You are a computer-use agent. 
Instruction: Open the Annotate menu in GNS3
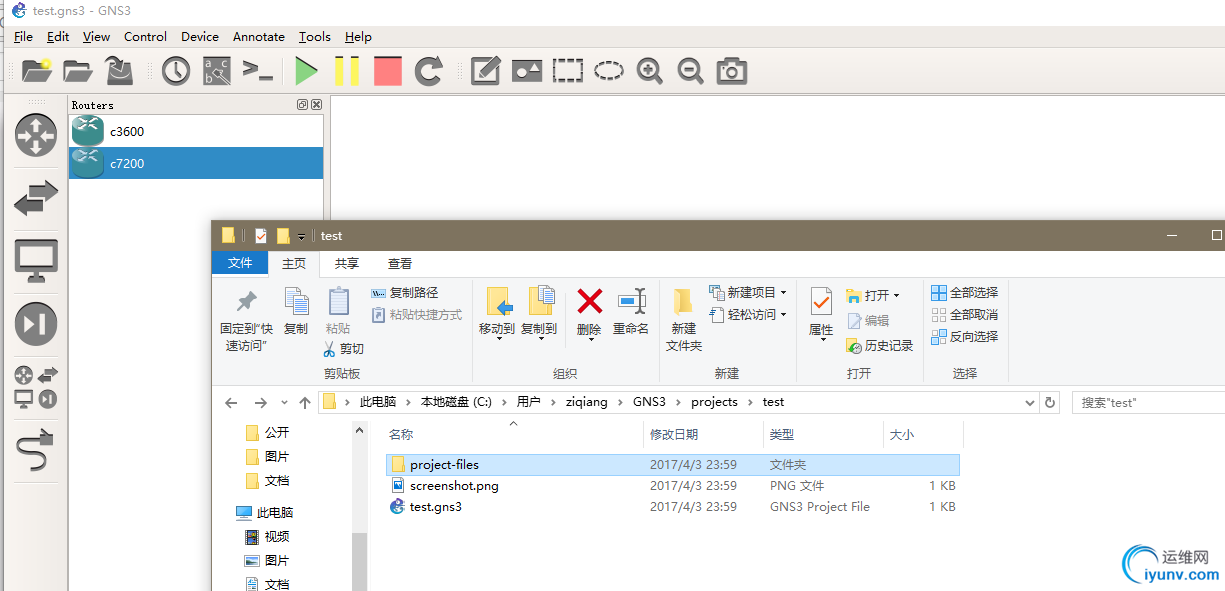click(259, 36)
